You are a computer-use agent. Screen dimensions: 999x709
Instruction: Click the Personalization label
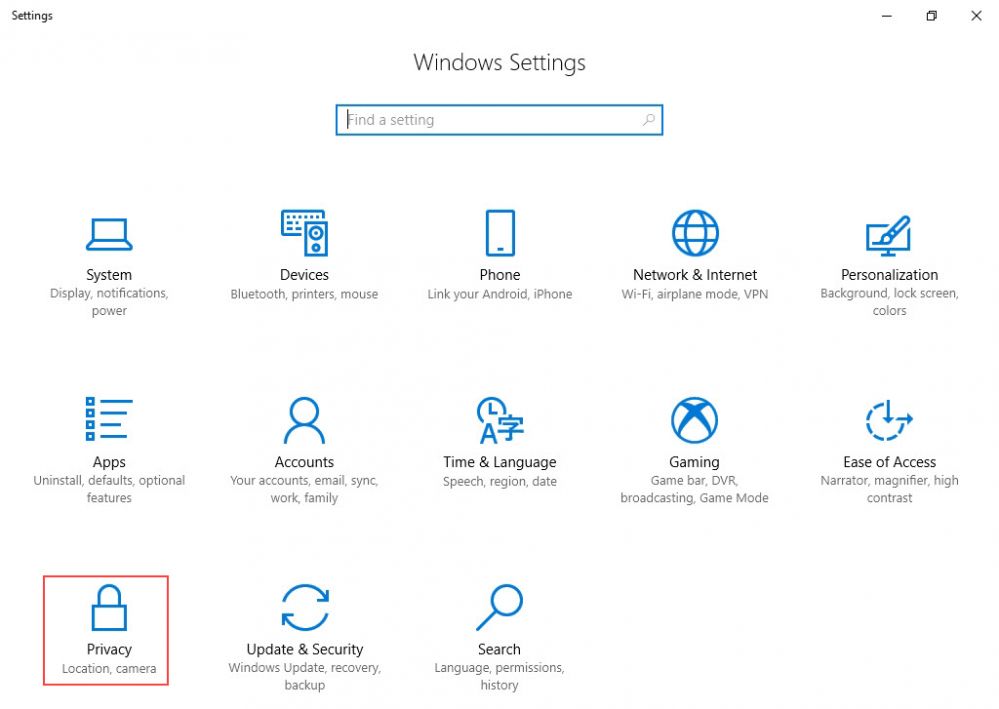point(889,275)
